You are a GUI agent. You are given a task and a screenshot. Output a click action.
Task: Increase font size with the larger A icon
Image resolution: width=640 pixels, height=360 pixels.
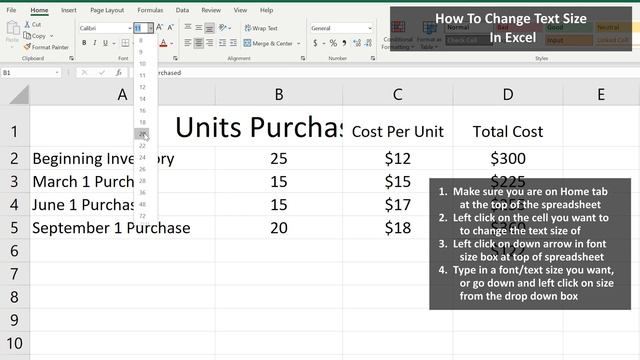(160, 27)
